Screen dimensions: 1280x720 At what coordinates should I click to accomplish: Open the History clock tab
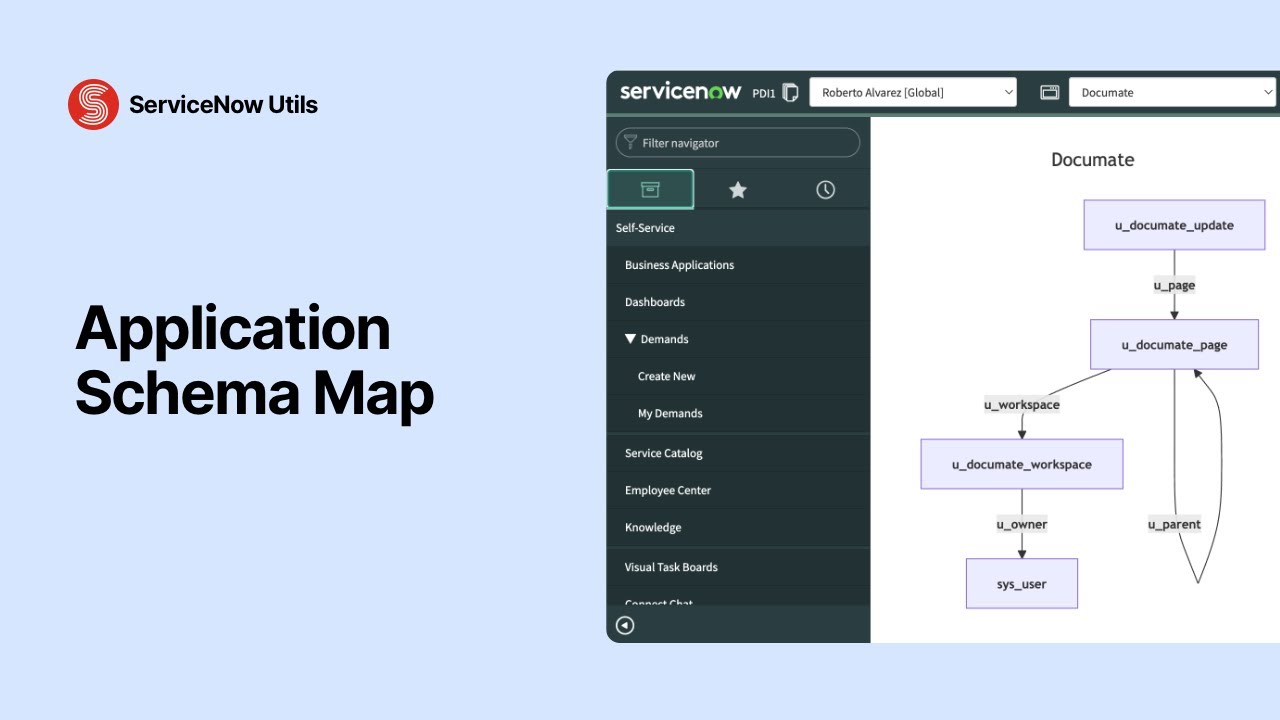coord(825,190)
